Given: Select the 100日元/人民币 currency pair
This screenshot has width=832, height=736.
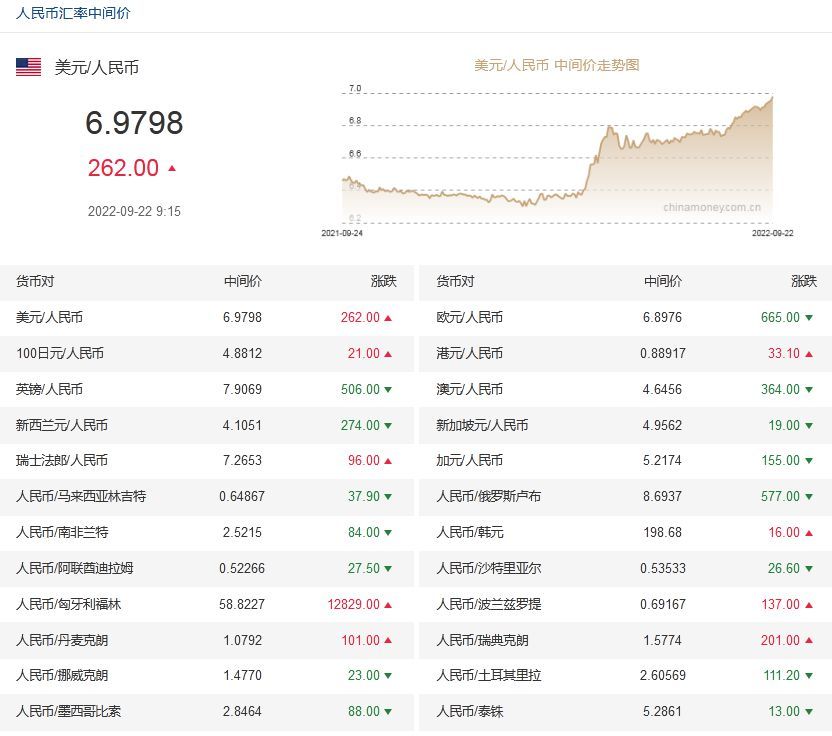Looking at the screenshot, I should click(60, 354).
